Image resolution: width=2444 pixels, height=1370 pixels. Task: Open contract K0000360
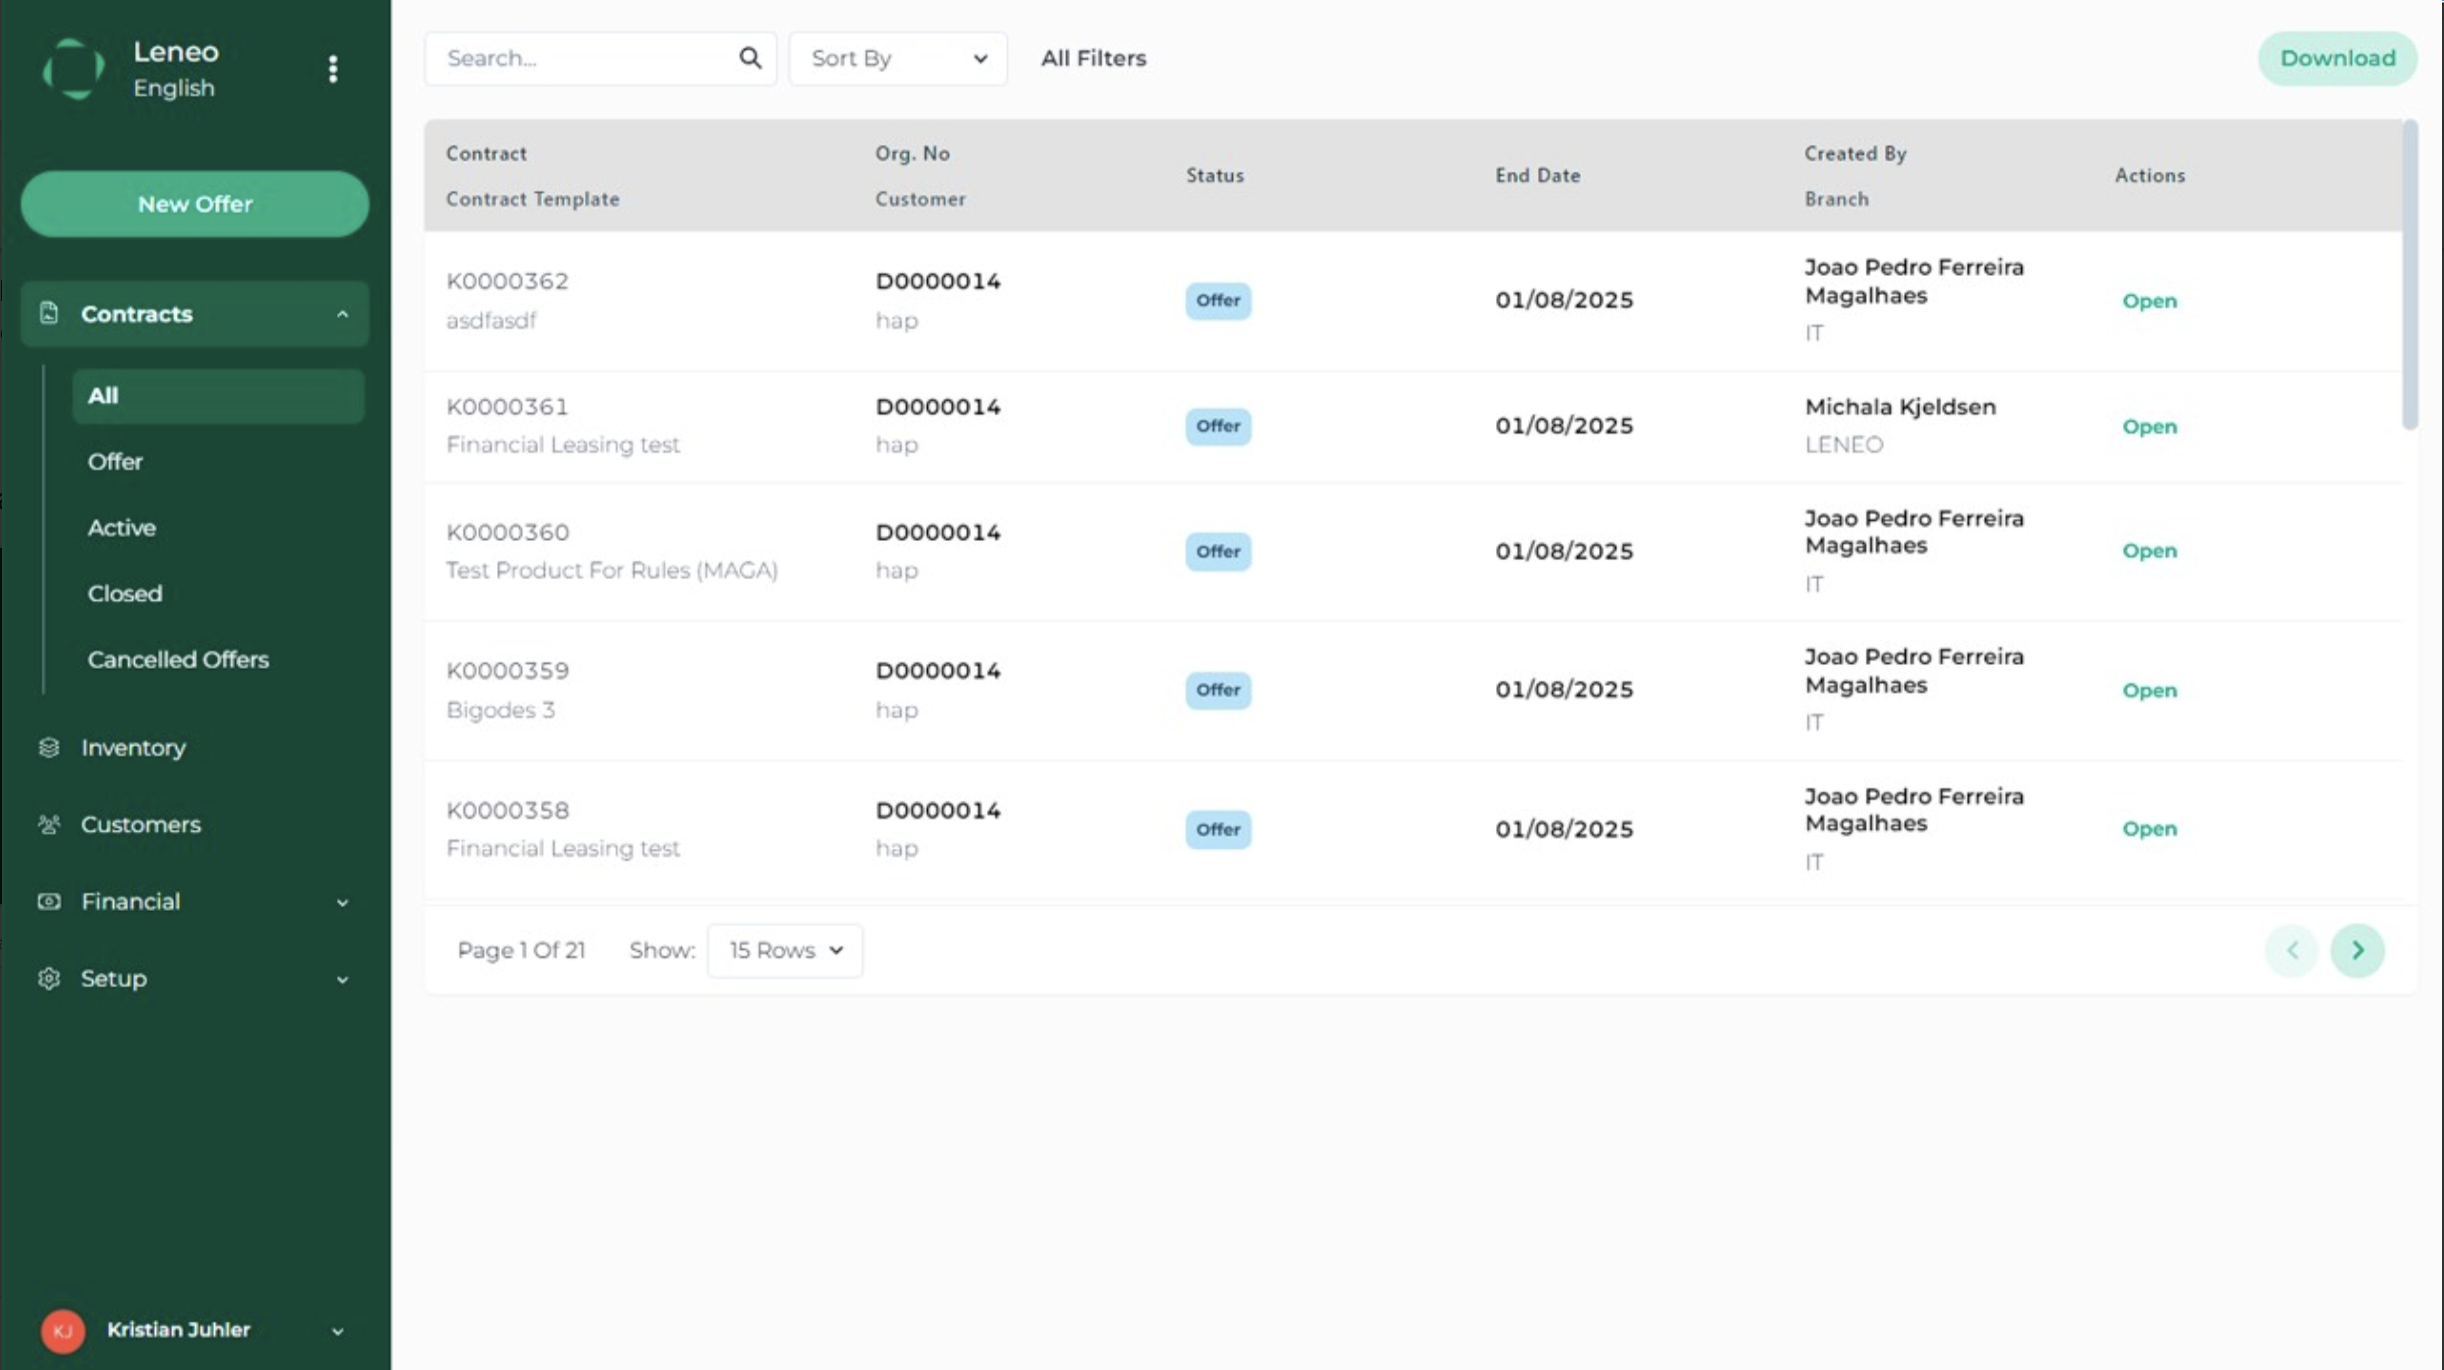(x=2149, y=551)
